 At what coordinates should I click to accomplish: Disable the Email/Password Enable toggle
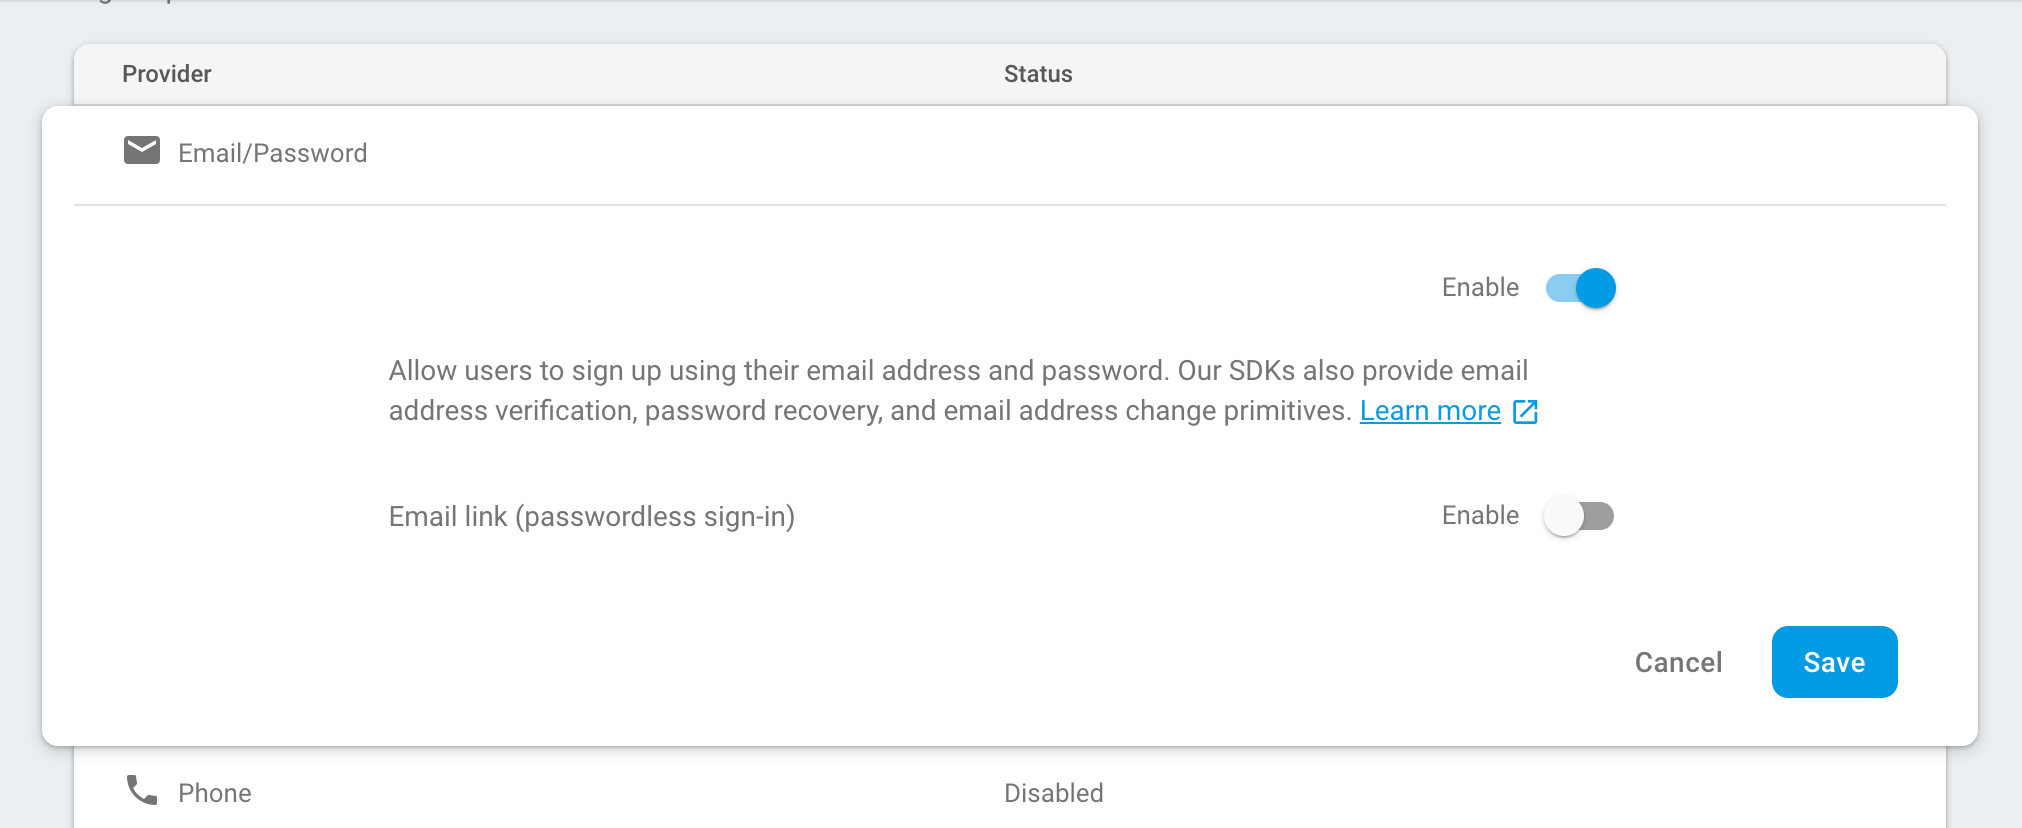coord(1580,288)
